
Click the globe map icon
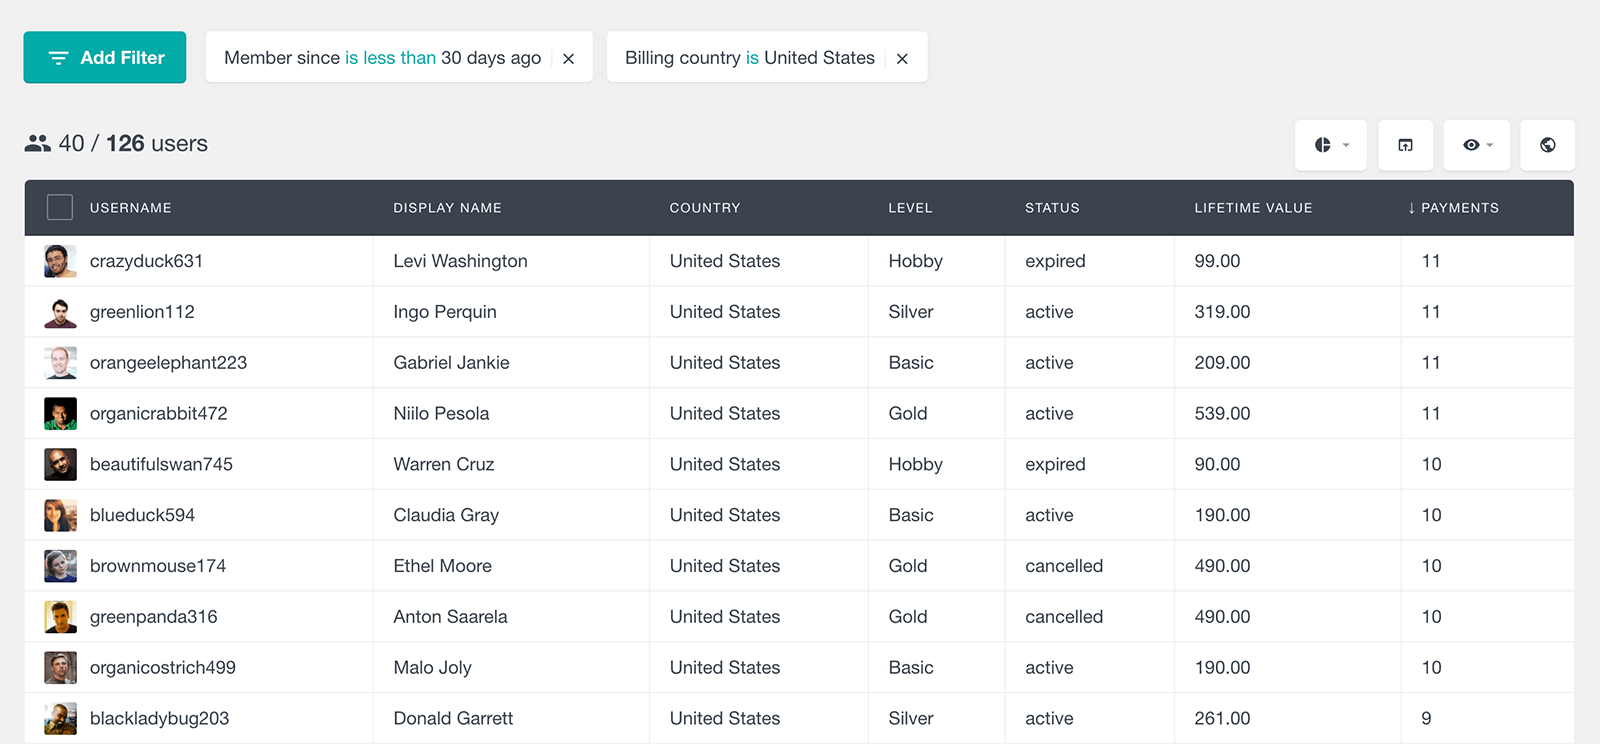(1547, 145)
